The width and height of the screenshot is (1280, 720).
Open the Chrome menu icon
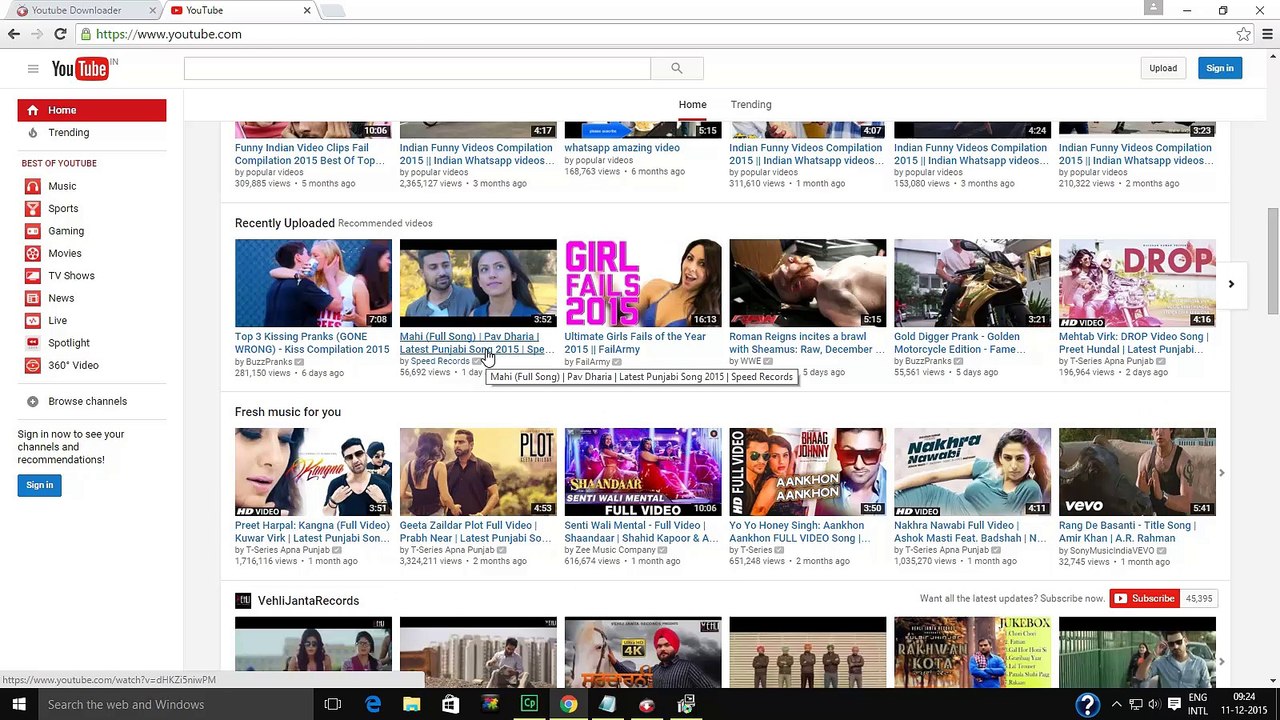pyautogui.click(x=1269, y=34)
